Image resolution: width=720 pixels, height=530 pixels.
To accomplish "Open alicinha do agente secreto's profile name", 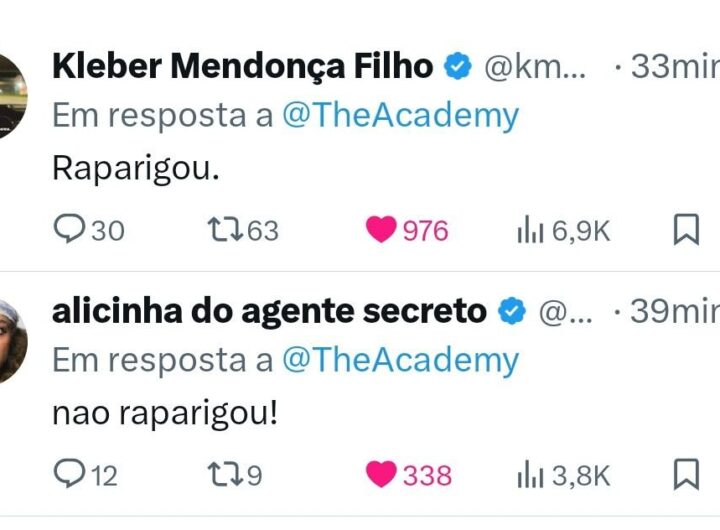I will coord(270,311).
